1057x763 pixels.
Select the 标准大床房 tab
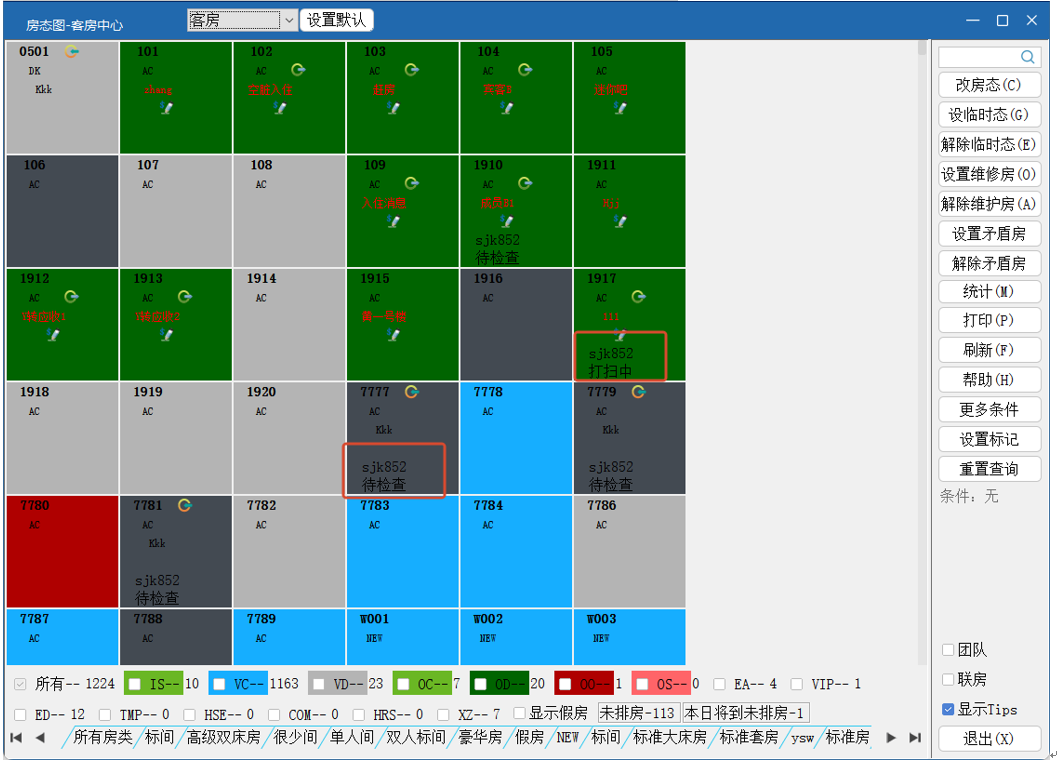[x=670, y=737]
